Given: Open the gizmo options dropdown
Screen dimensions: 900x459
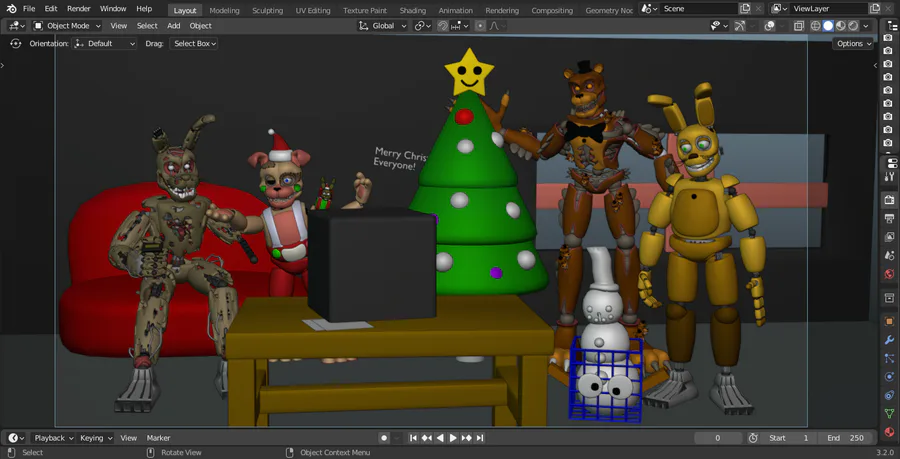Looking at the screenshot, I should (x=752, y=26).
